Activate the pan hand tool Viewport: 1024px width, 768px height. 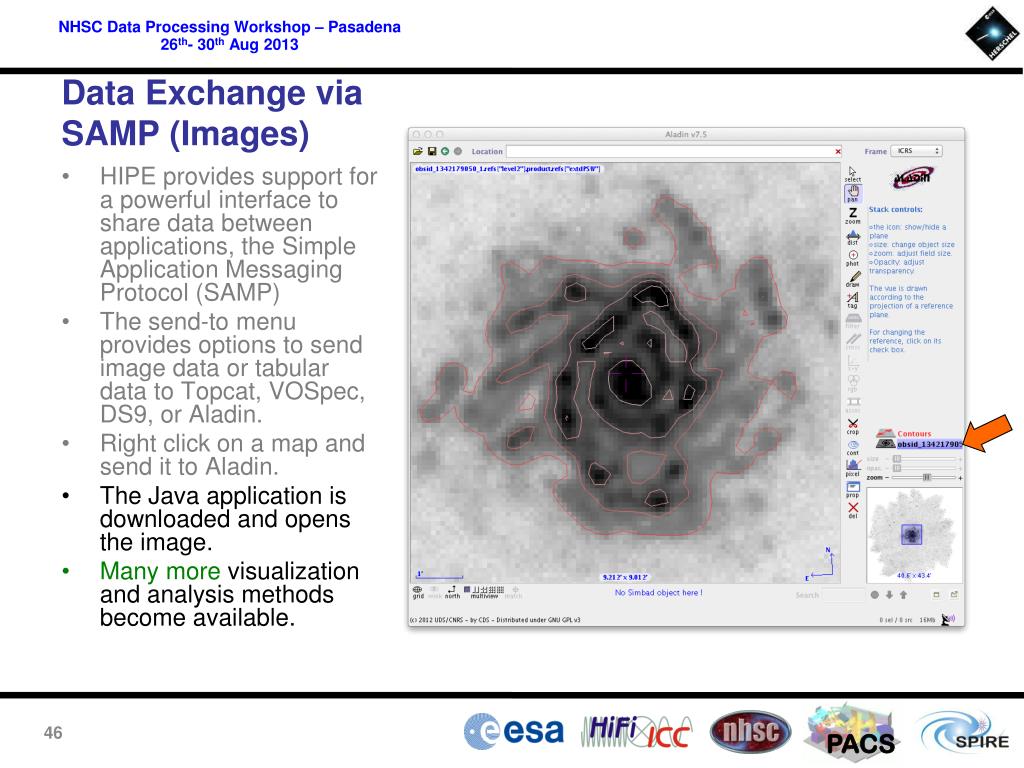click(x=853, y=193)
